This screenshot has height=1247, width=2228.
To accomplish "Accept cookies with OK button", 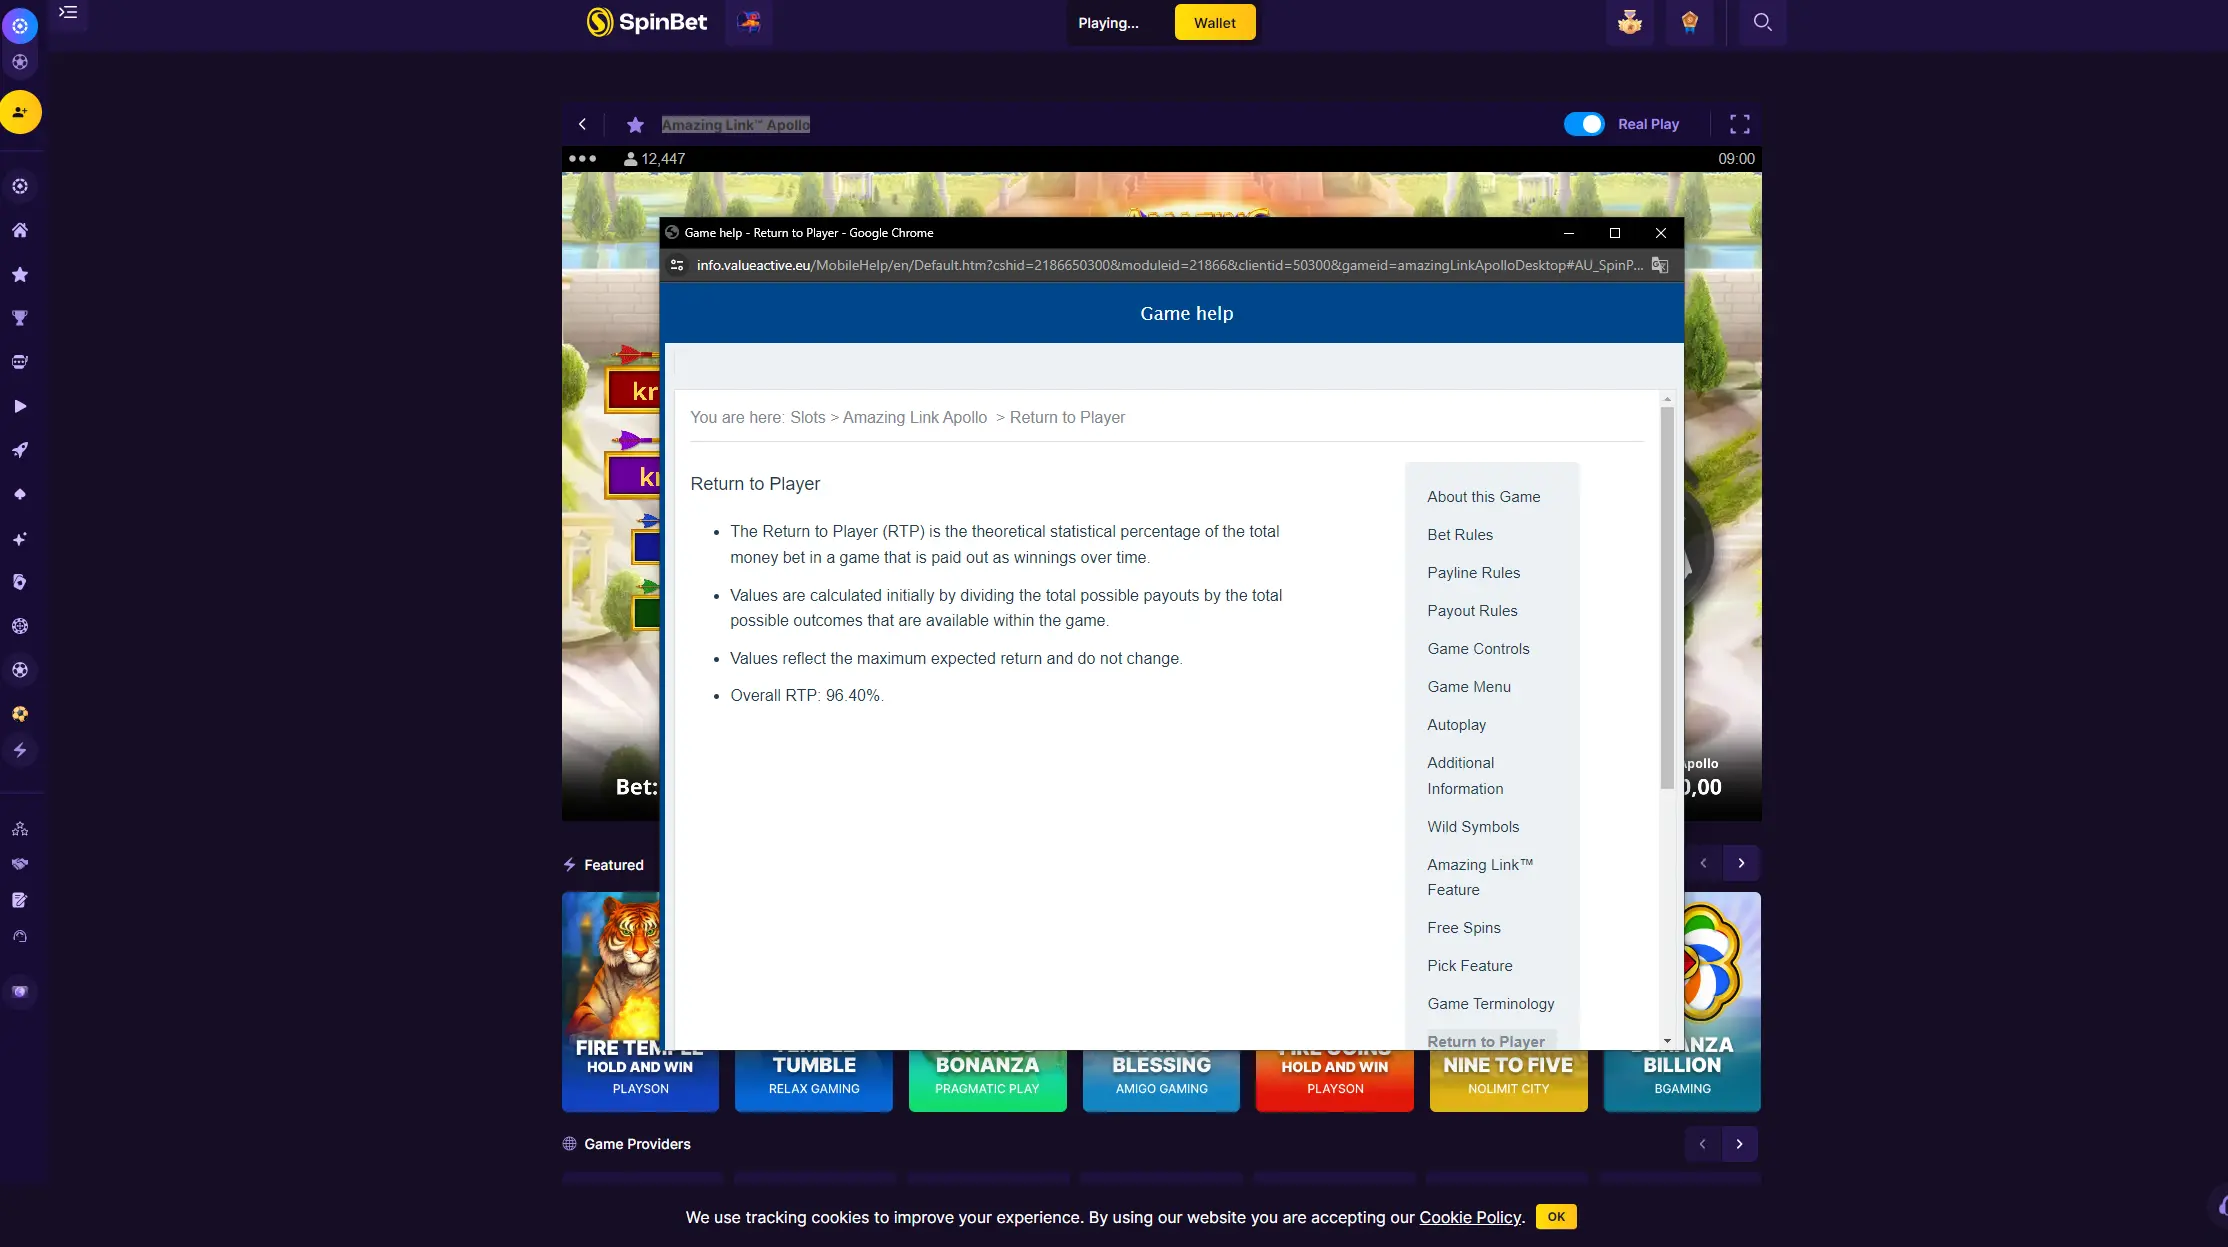I will [1556, 1217].
